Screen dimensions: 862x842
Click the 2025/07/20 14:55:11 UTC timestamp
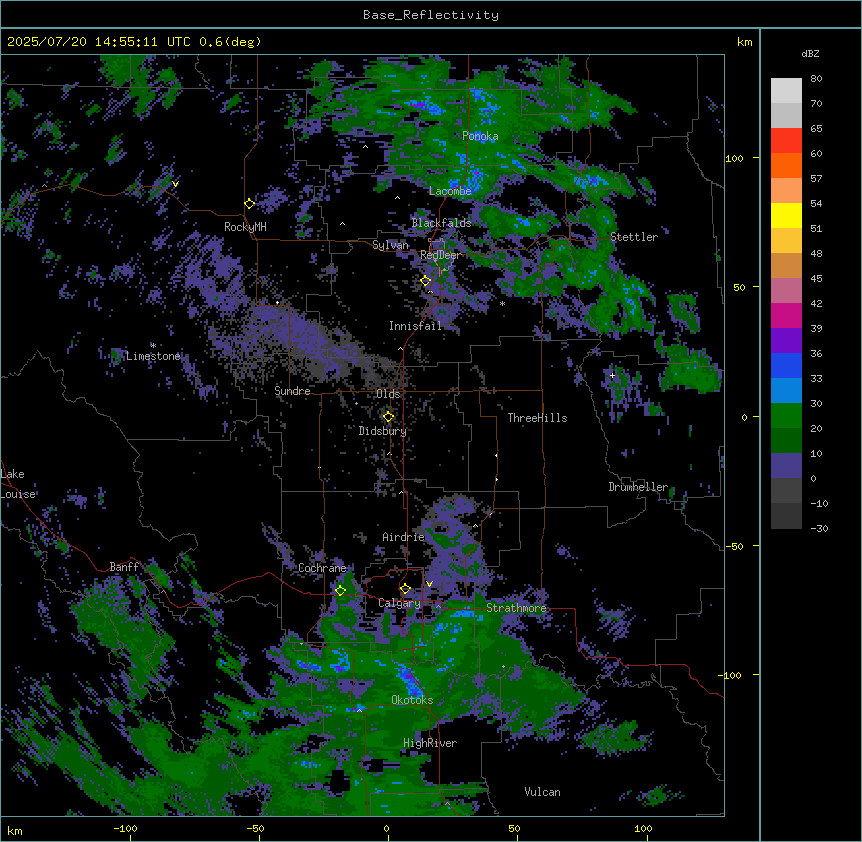pos(98,42)
